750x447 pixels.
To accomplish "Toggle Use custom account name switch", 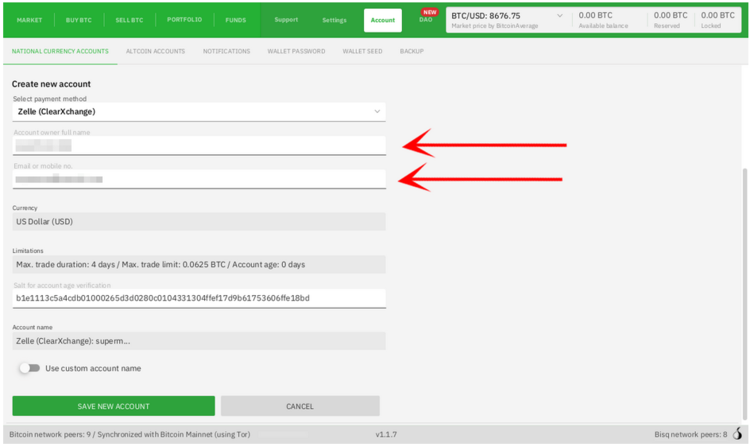I will tap(29, 368).
